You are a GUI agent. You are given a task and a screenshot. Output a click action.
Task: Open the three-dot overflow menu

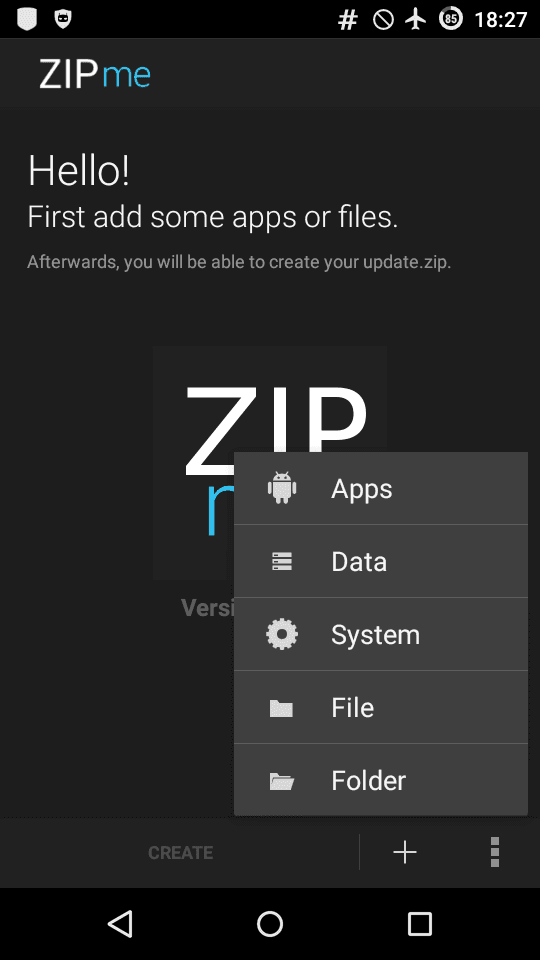495,852
